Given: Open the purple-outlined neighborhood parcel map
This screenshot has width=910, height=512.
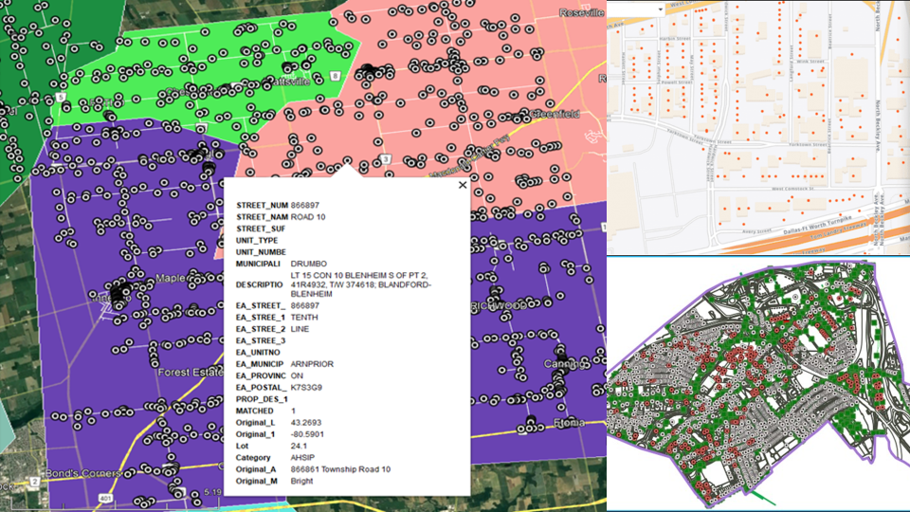Looking at the screenshot, I should 758,384.
